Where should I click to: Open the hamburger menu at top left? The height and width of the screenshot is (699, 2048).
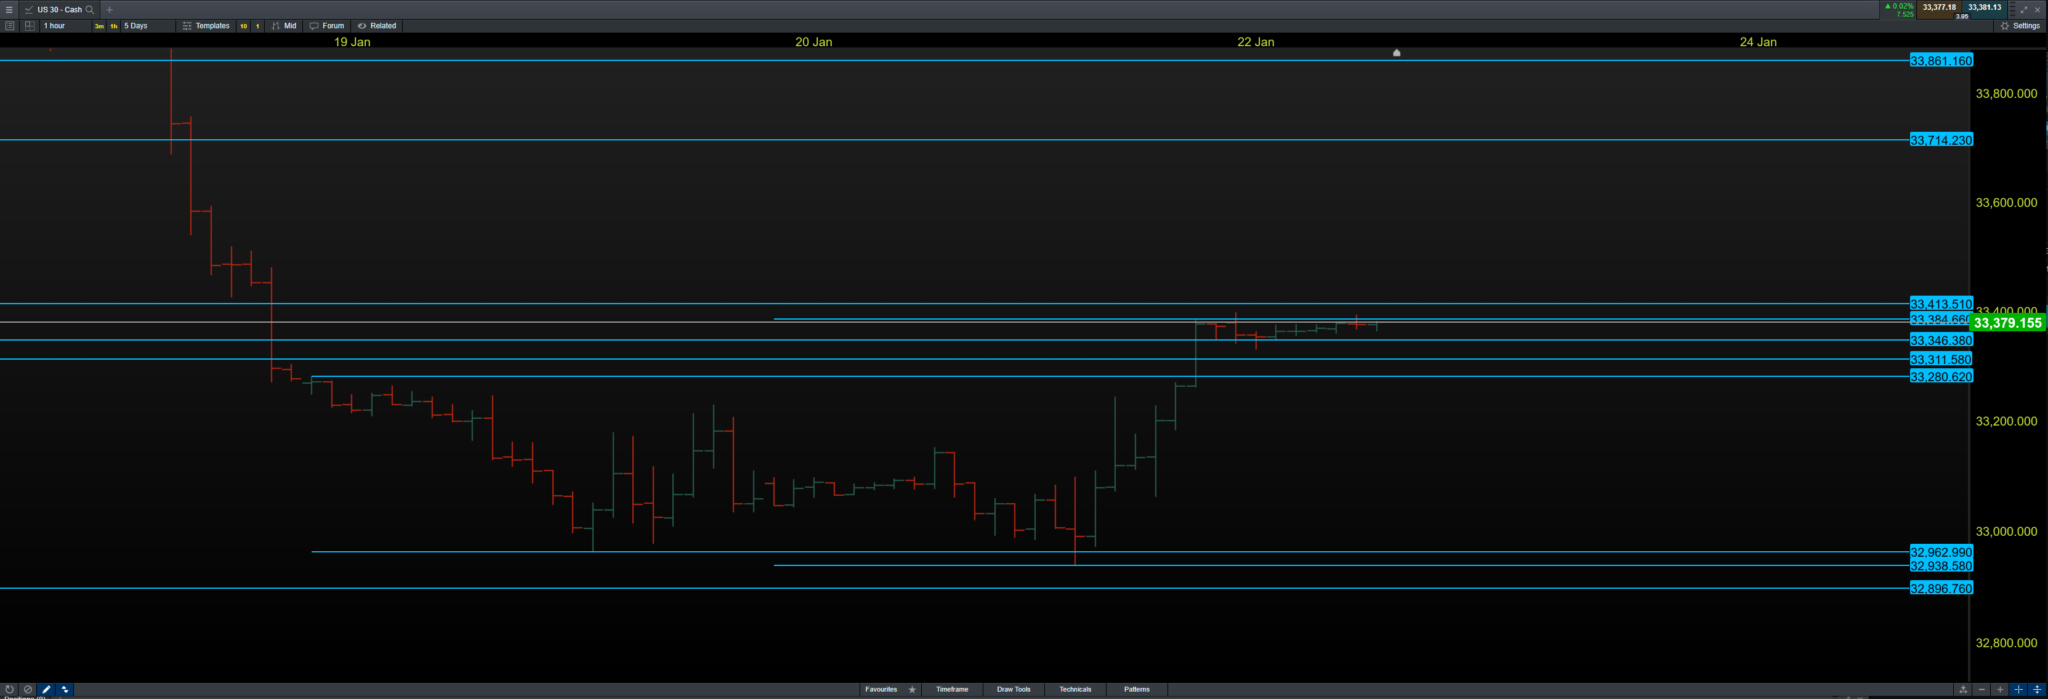pyautogui.click(x=9, y=9)
